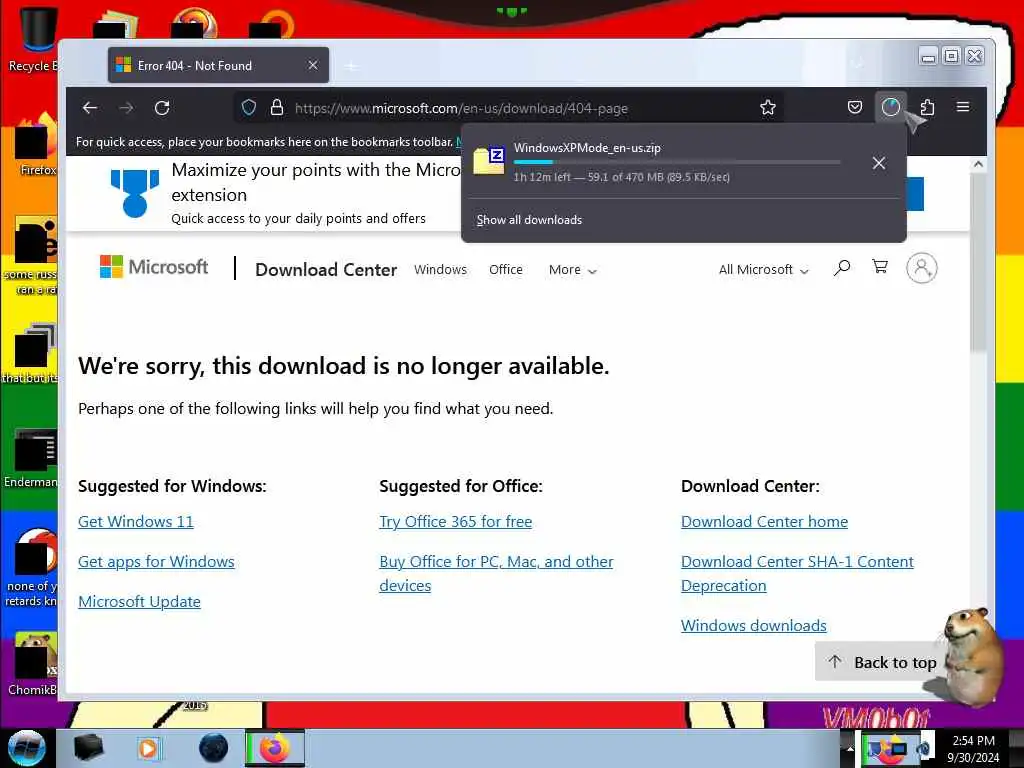Expand the More dropdown

pyautogui.click(x=573, y=270)
